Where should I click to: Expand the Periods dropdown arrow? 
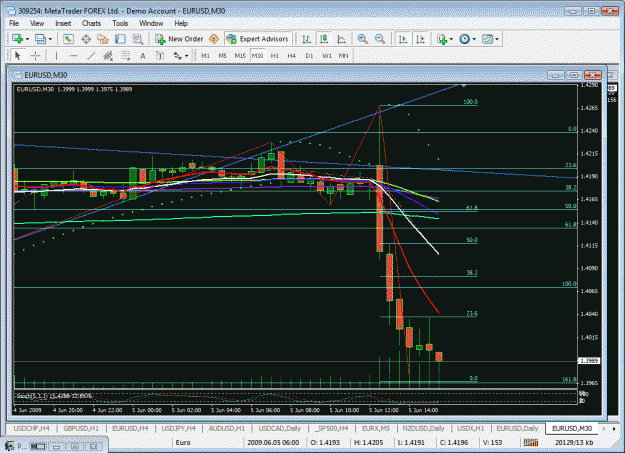[474, 39]
